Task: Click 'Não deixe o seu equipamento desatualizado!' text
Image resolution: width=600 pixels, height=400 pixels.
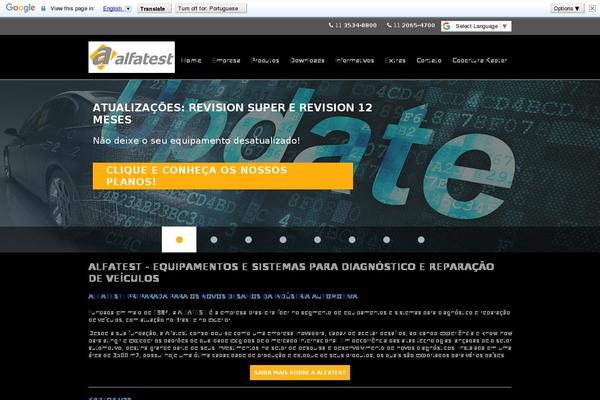Action: [196, 141]
